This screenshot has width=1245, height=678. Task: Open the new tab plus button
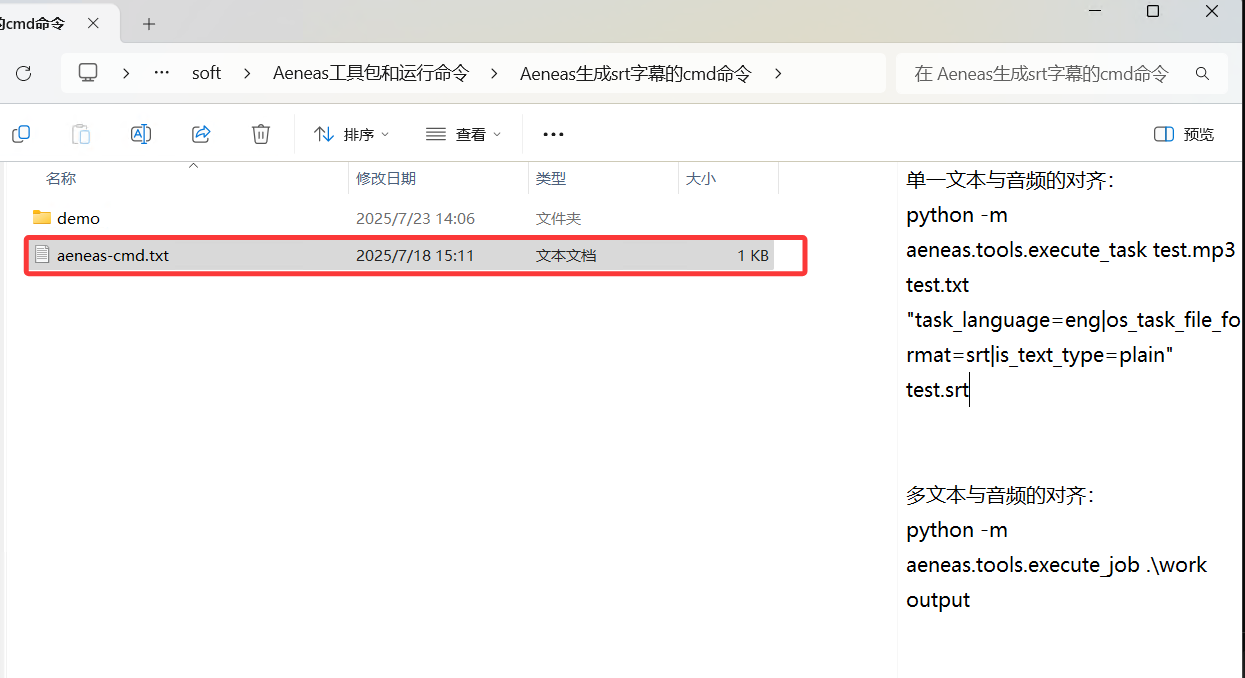(149, 24)
